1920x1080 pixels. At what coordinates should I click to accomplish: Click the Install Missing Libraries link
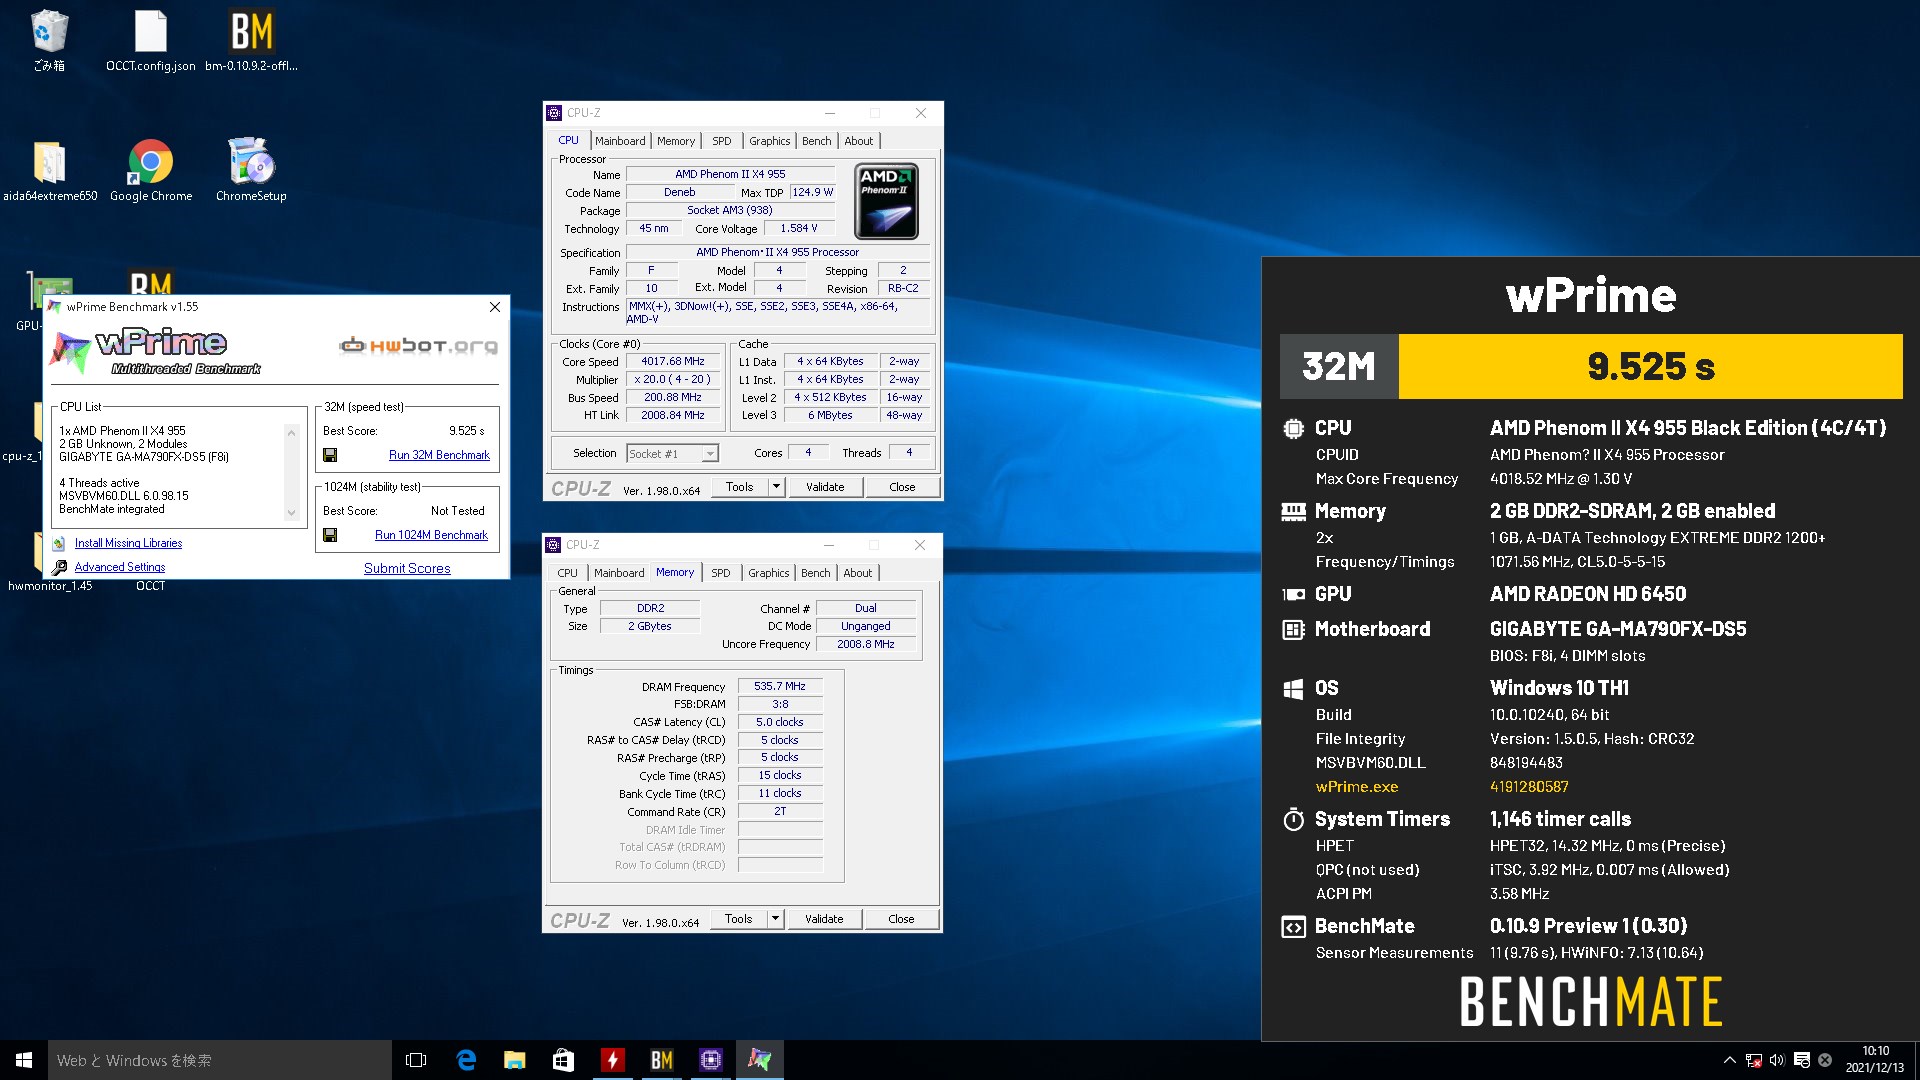point(128,543)
